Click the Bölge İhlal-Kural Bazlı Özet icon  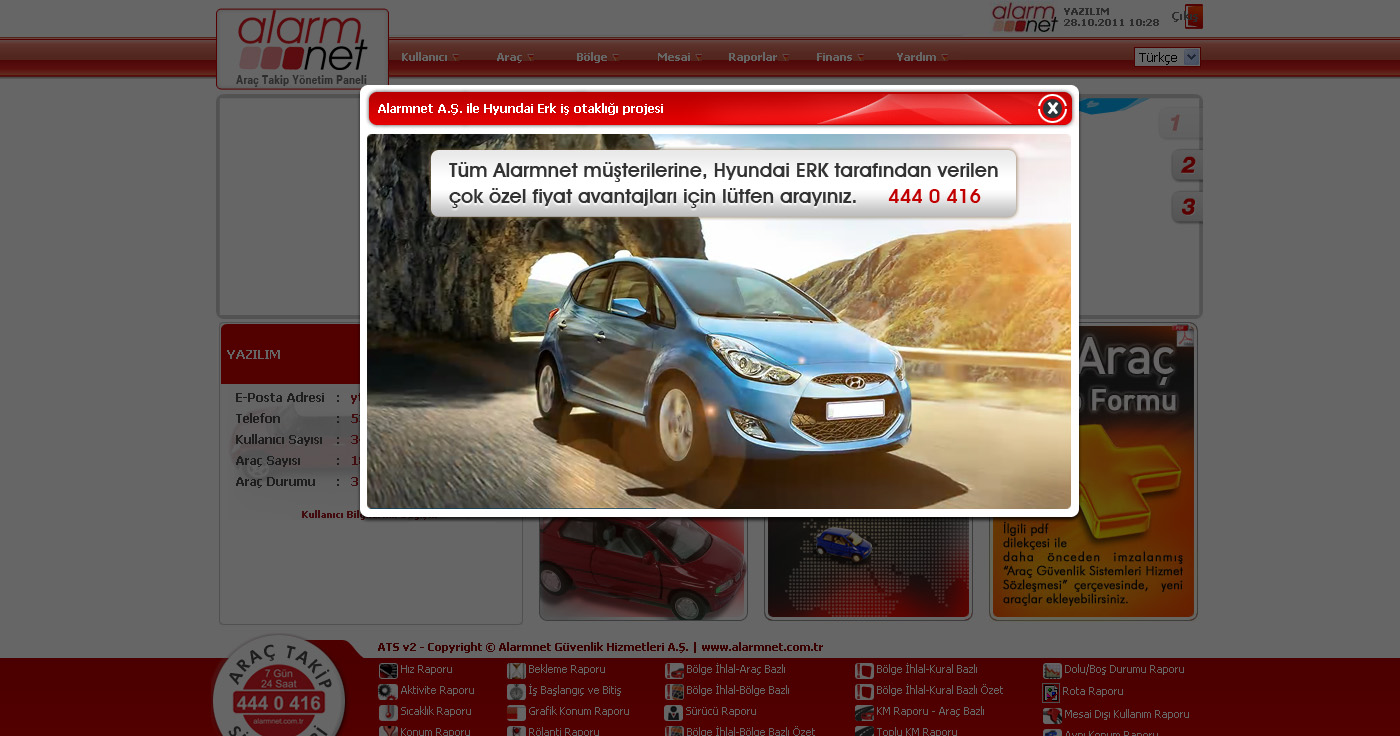pos(864,691)
